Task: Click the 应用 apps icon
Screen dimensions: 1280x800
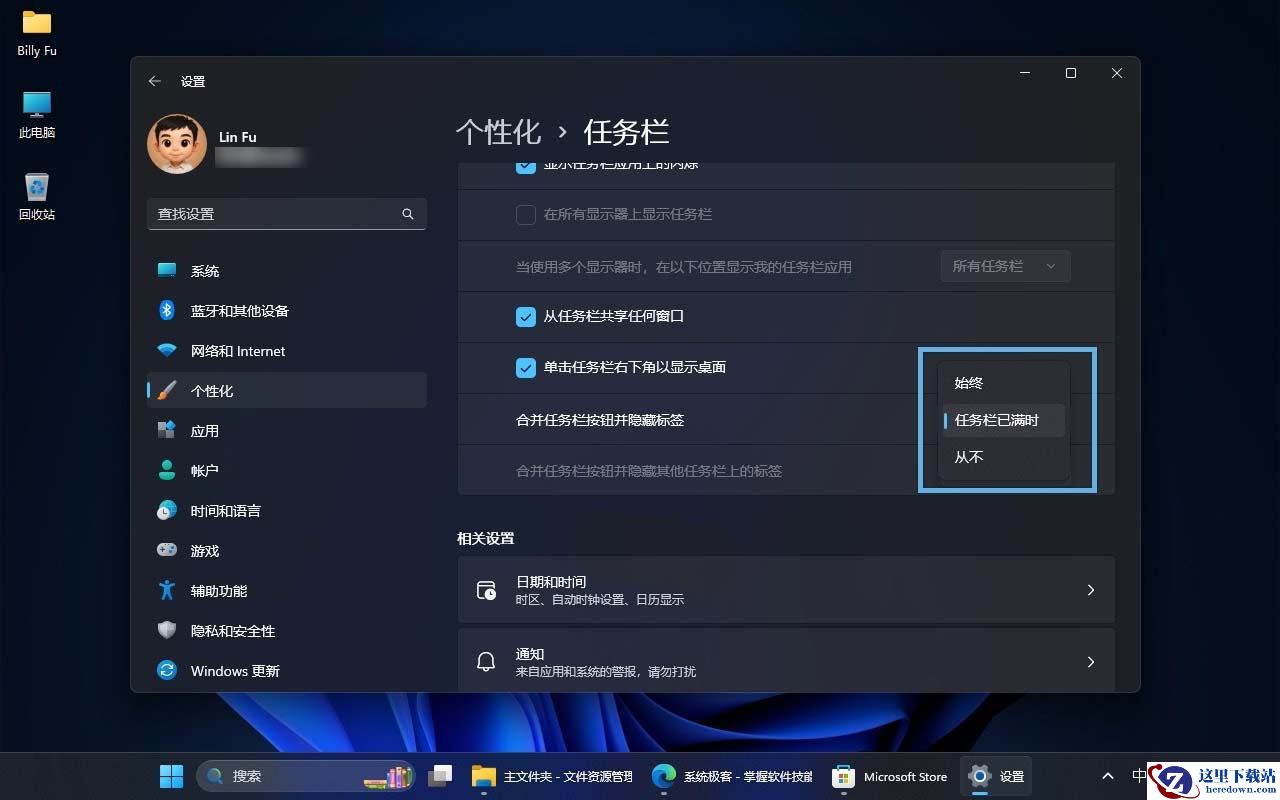Action: pos(167,430)
